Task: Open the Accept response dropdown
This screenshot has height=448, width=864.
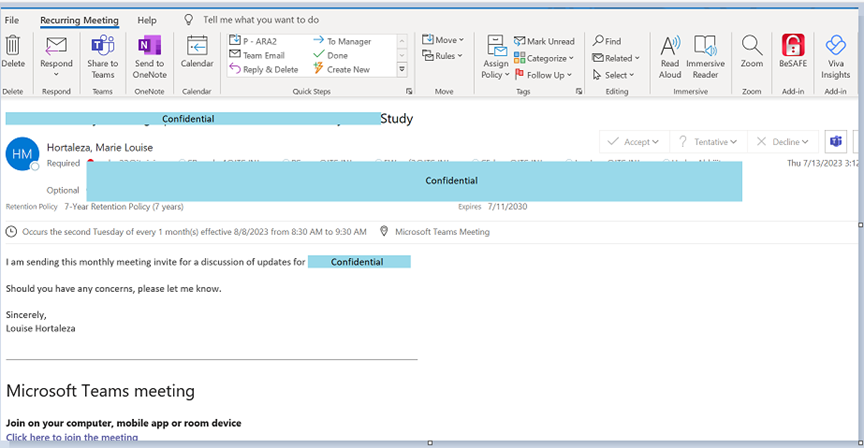Action: click(x=634, y=142)
